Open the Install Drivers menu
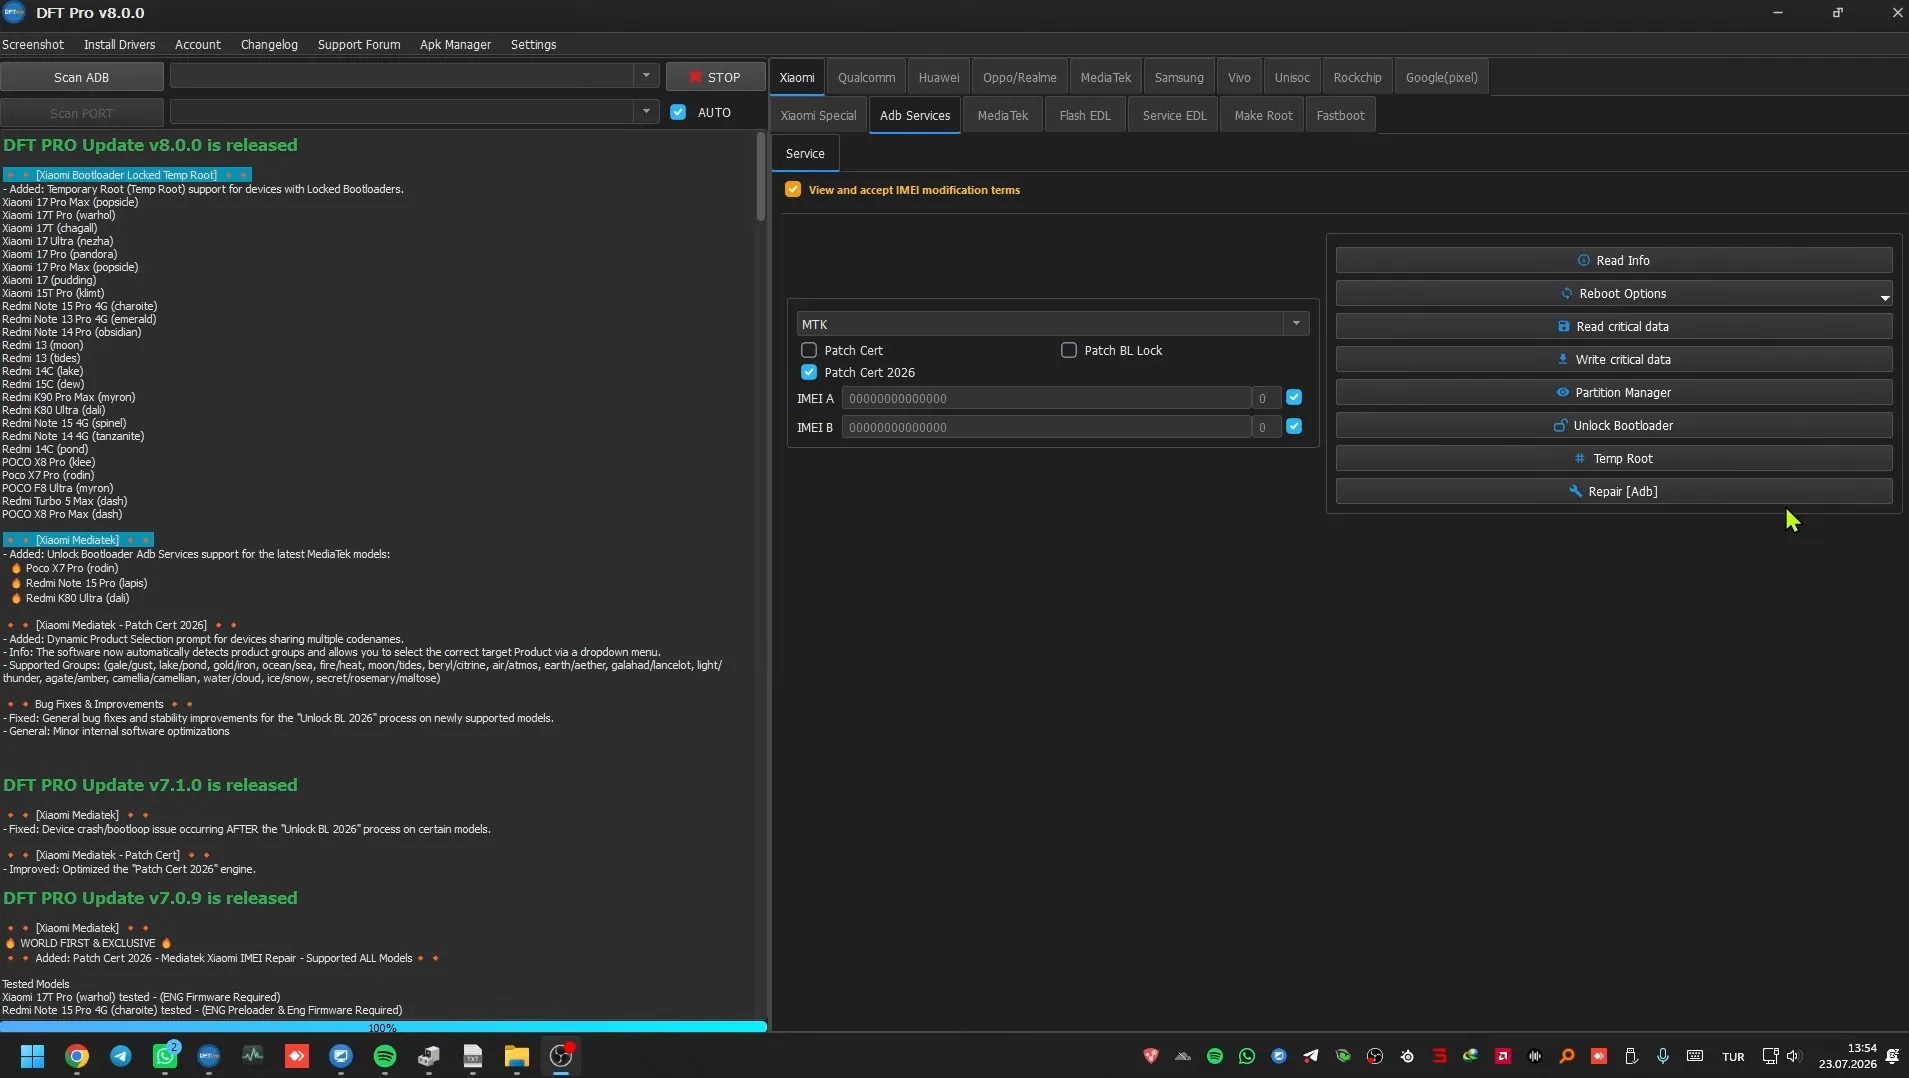The image size is (1909, 1078). coord(119,44)
